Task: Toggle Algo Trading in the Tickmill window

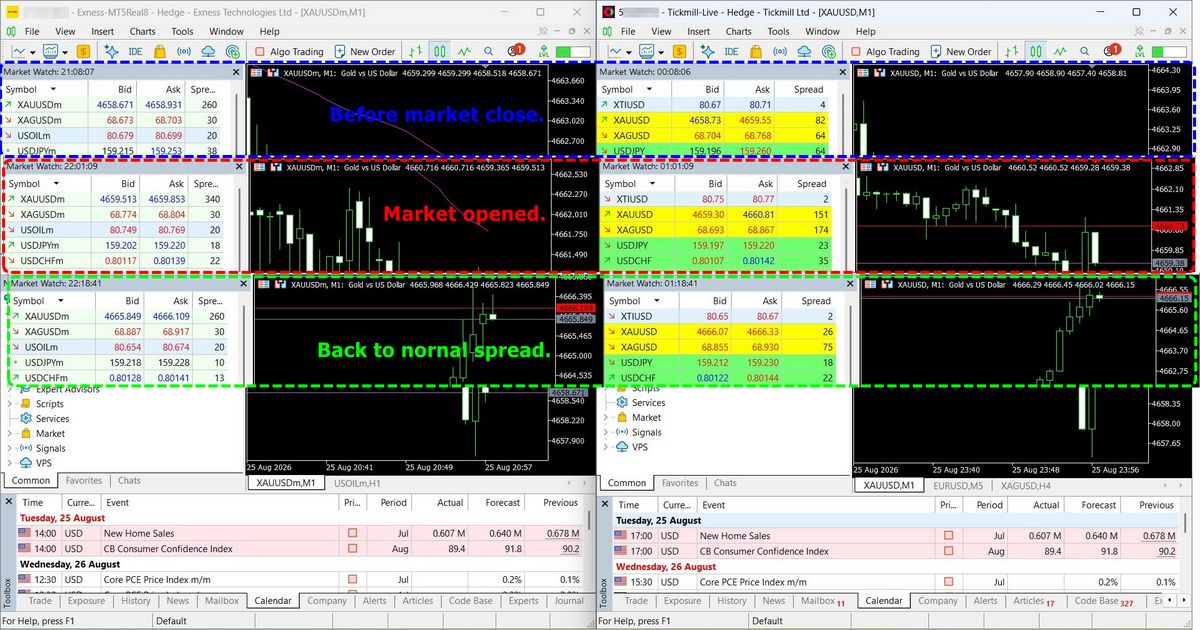Action: (x=884, y=51)
